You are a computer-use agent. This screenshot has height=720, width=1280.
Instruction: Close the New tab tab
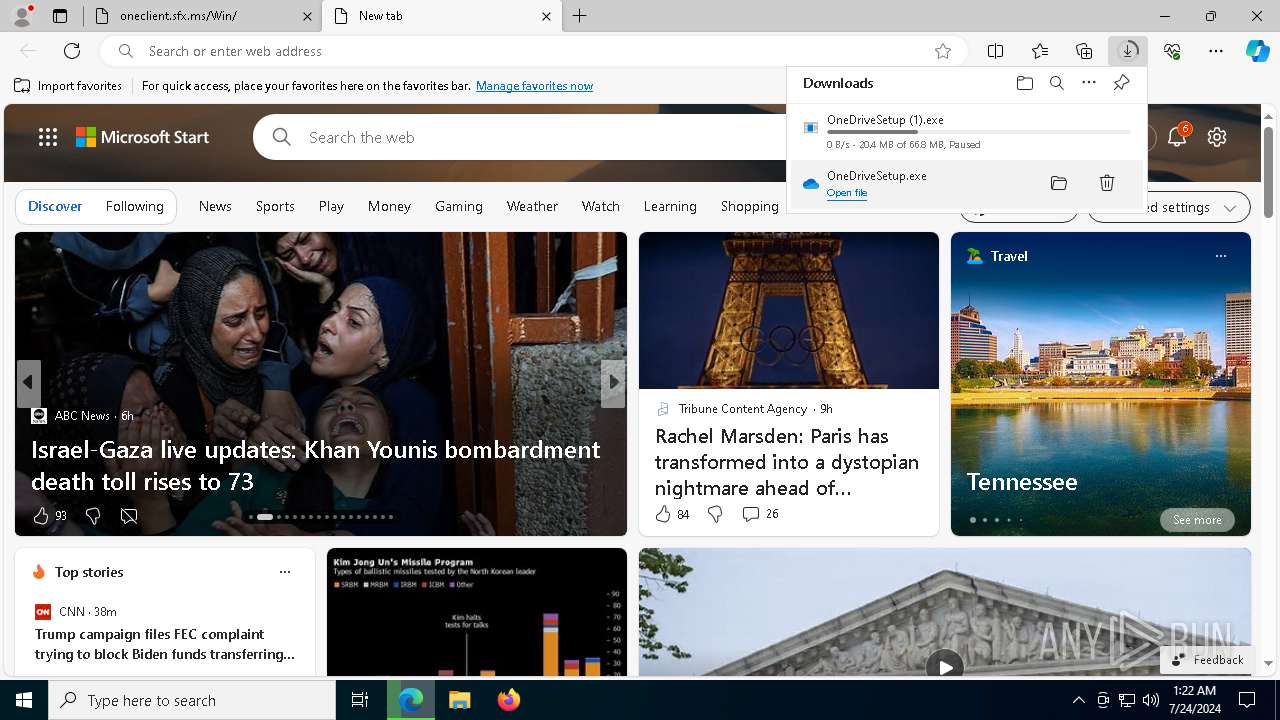pos(546,16)
